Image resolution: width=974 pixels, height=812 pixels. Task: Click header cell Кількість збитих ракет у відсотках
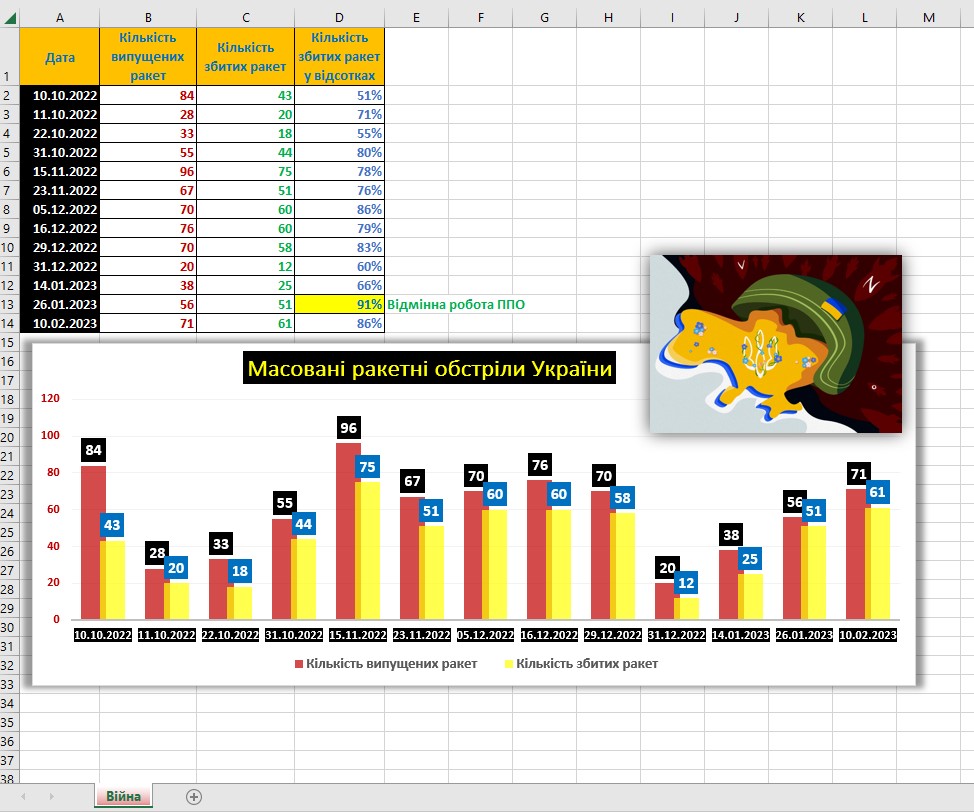(x=339, y=57)
